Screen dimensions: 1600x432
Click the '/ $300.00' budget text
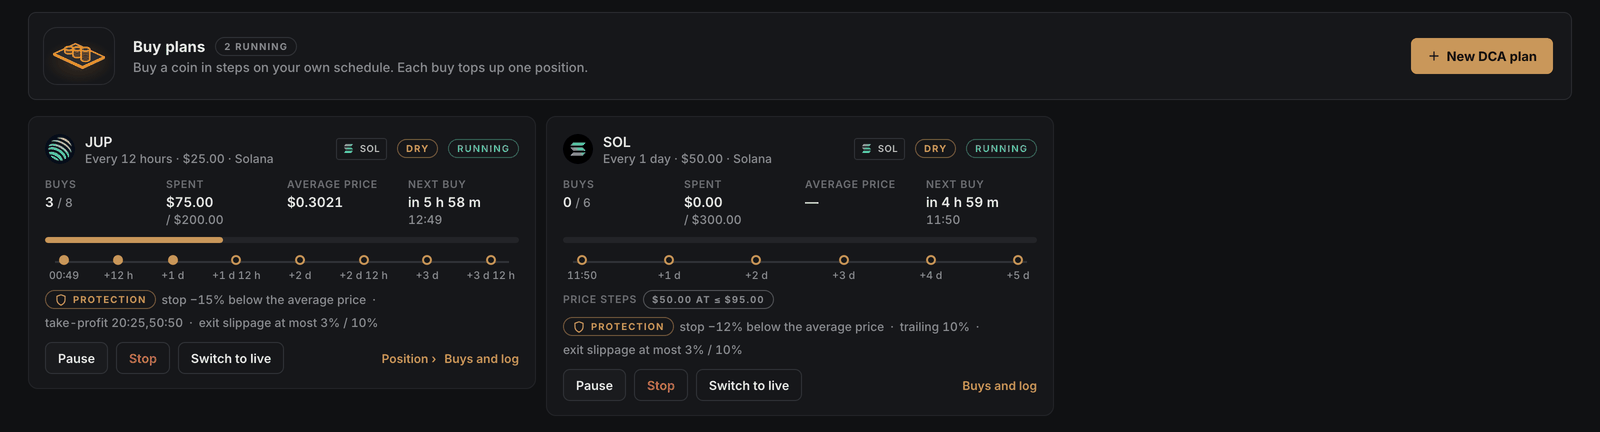[713, 220]
